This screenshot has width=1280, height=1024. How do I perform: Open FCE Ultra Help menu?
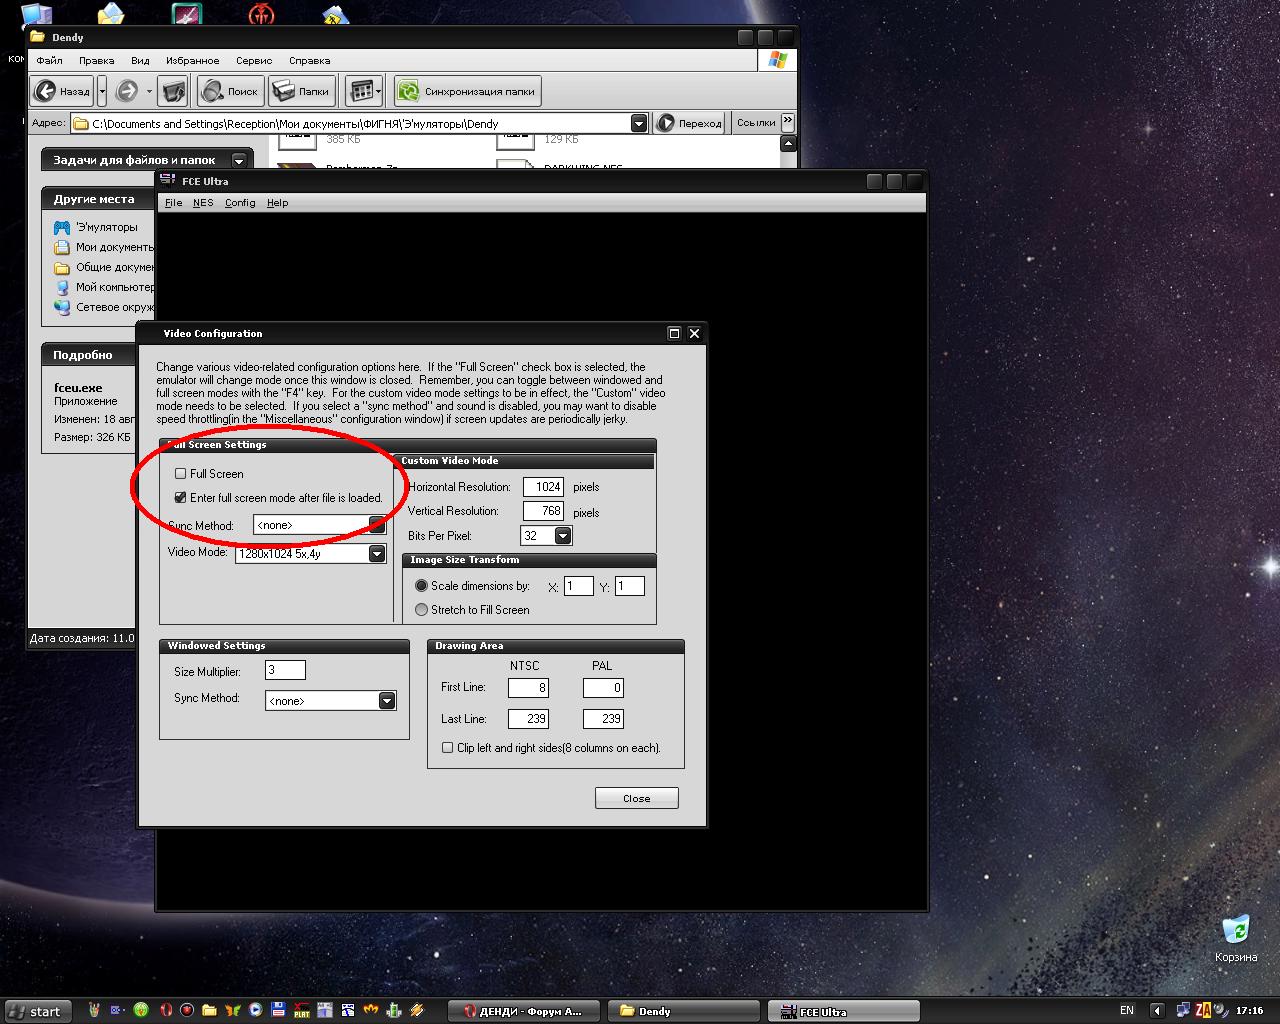(277, 202)
